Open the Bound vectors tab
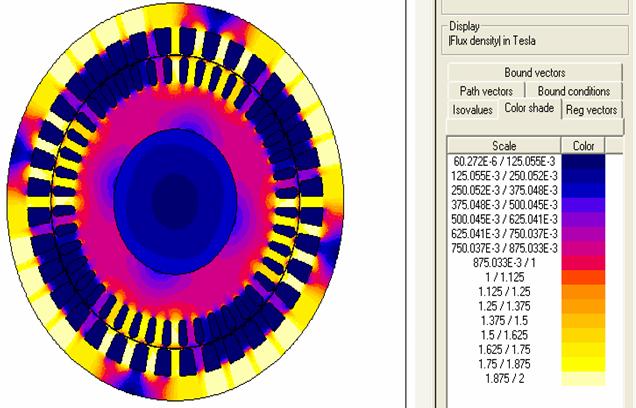The height and width of the screenshot is (408, 636). coord(535,73)
